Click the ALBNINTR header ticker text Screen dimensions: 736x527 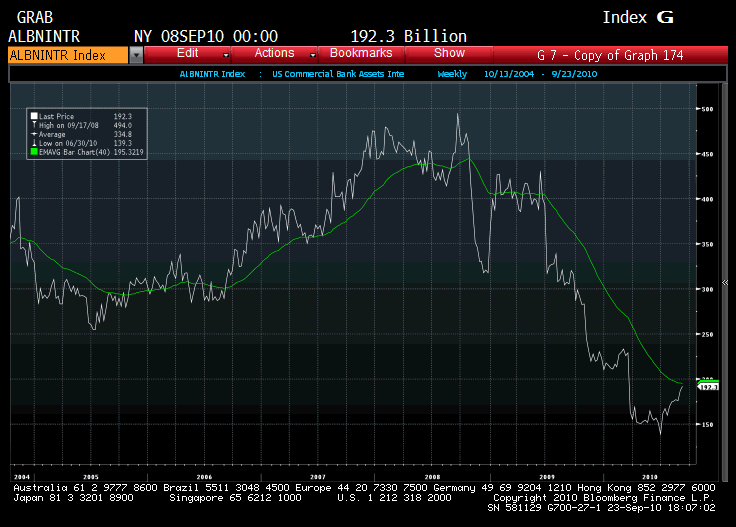[44, 36]
